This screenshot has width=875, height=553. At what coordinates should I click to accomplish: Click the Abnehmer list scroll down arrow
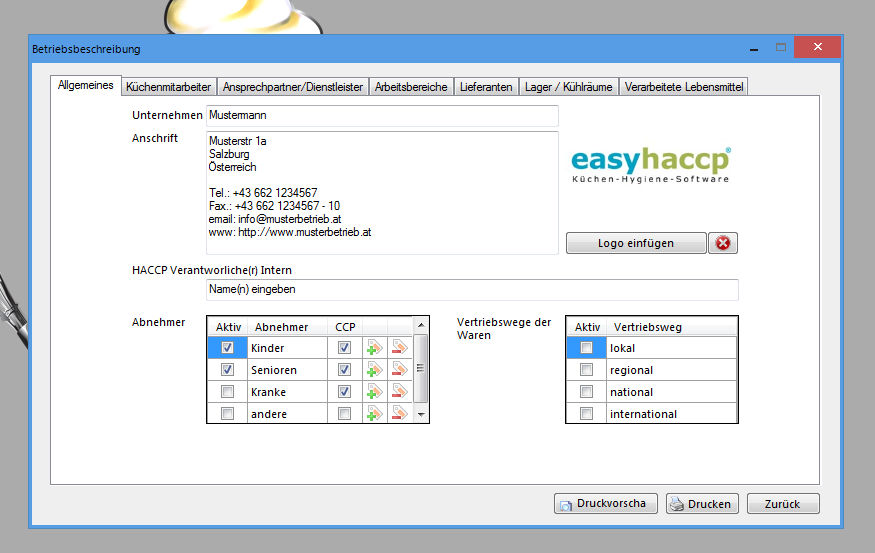[421, 415]
